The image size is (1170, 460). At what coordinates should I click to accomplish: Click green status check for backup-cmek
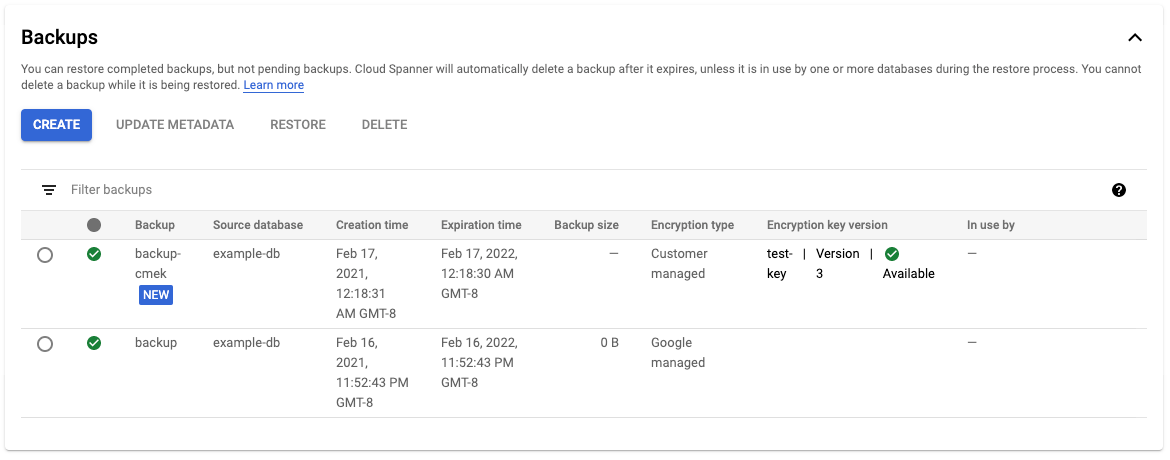tap(94, 254)
